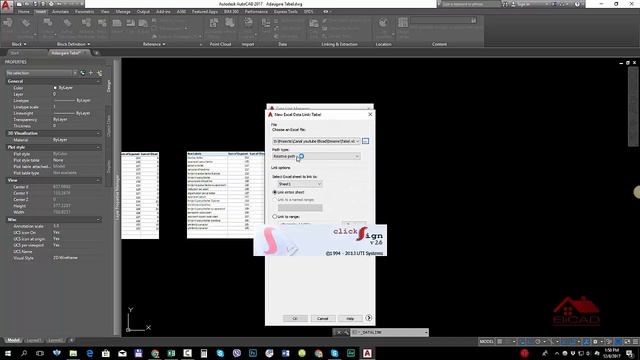Click the AutoCAD icon in the taskbar
Viewport: 640px width, 360px height.
coord(367,353)
